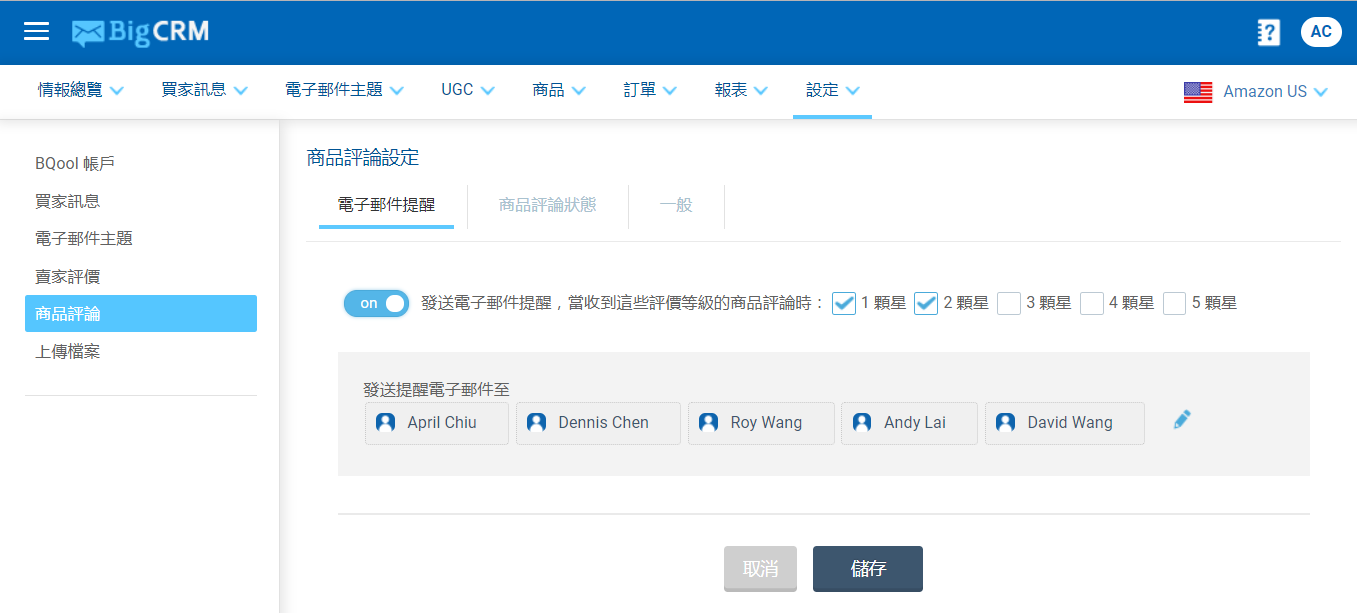Uncheck the 1 顆星 checkbox
Image resolution: width=1357 pixels, height=613 pixels.
point(844,303)
